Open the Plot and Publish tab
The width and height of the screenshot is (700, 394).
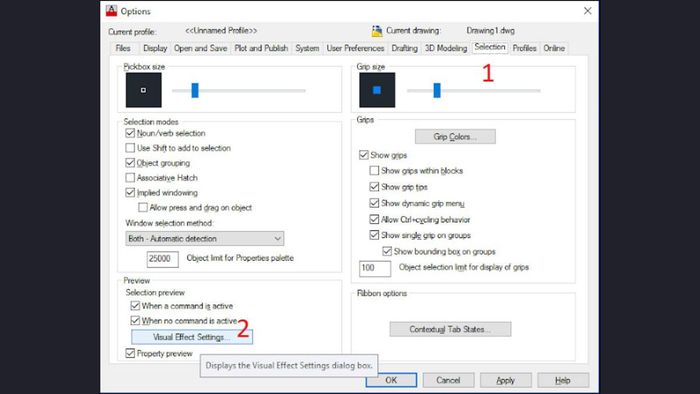pyautogui.click(x=261, y=48)
